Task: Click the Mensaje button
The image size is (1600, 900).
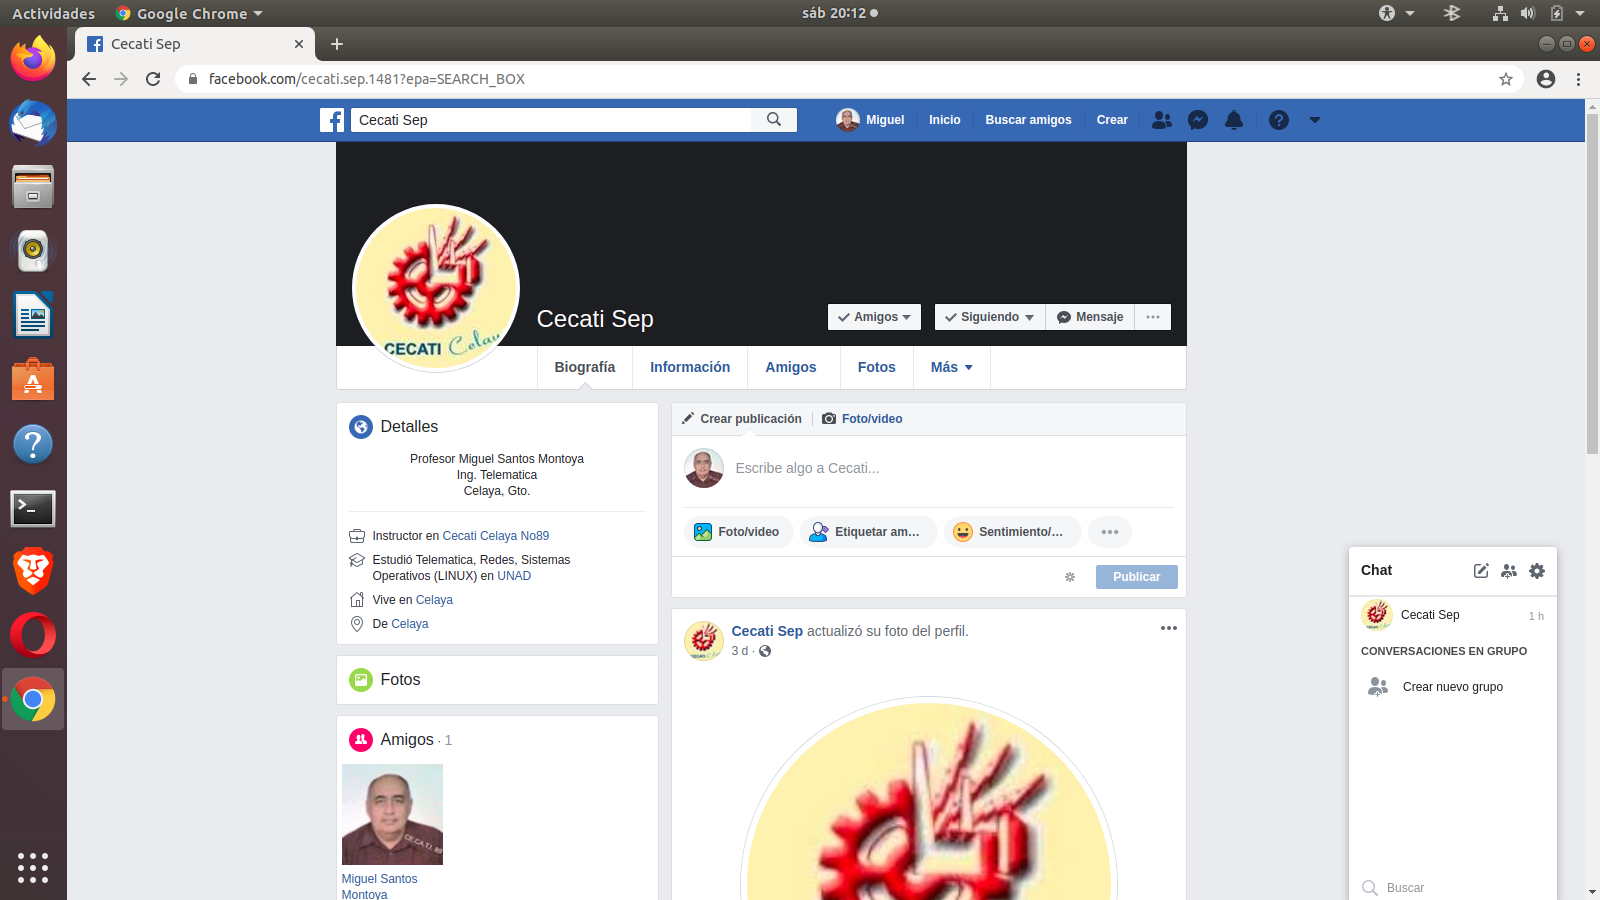Action: coord(1090,317)
